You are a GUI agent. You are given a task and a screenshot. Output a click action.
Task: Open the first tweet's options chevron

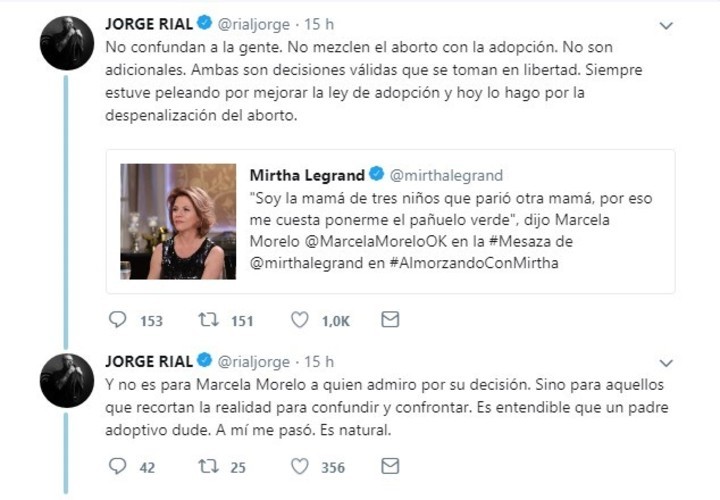point(668,24)
